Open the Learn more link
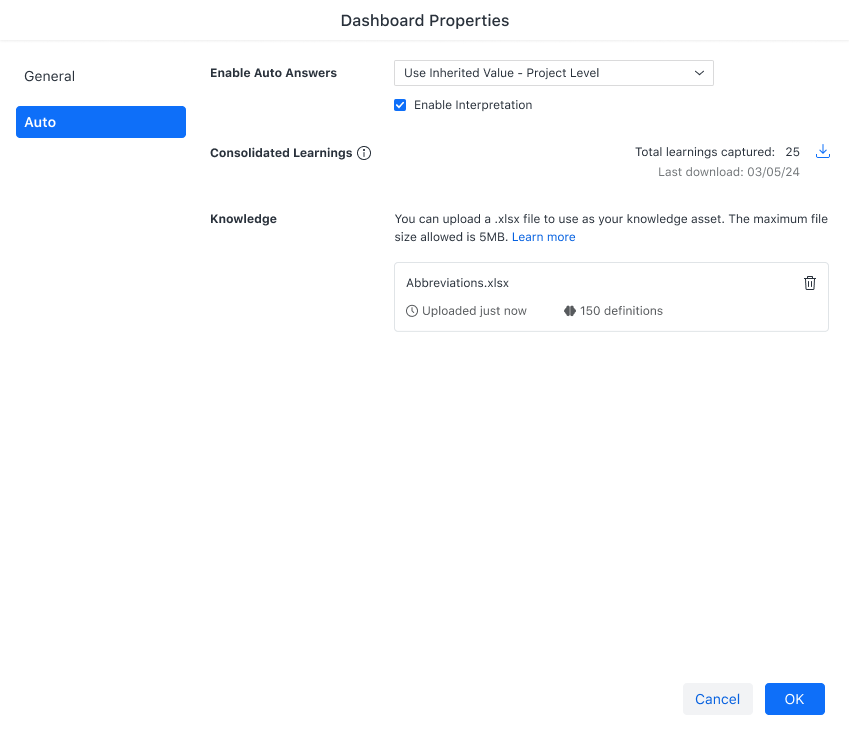 click(x=543, y=237)
